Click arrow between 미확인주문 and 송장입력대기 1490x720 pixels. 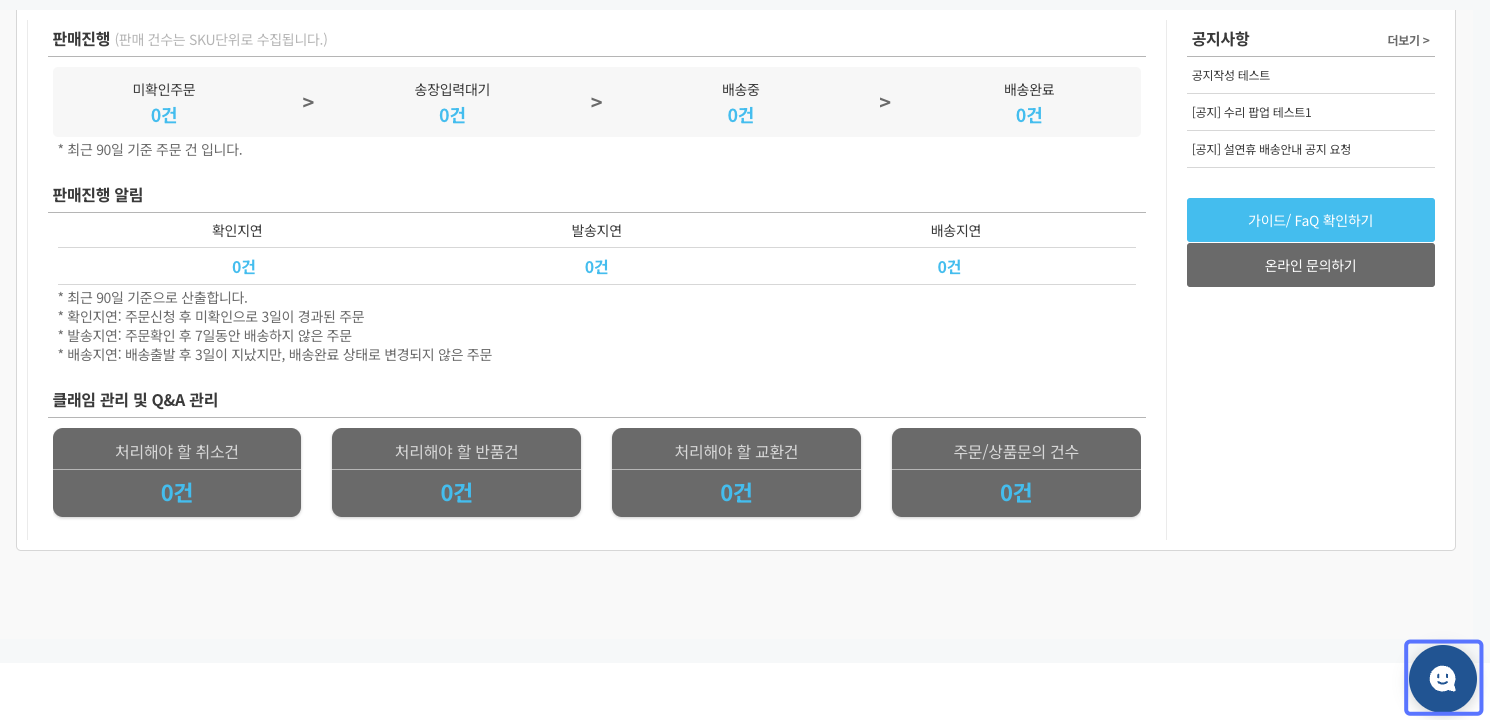click(308, 102)
